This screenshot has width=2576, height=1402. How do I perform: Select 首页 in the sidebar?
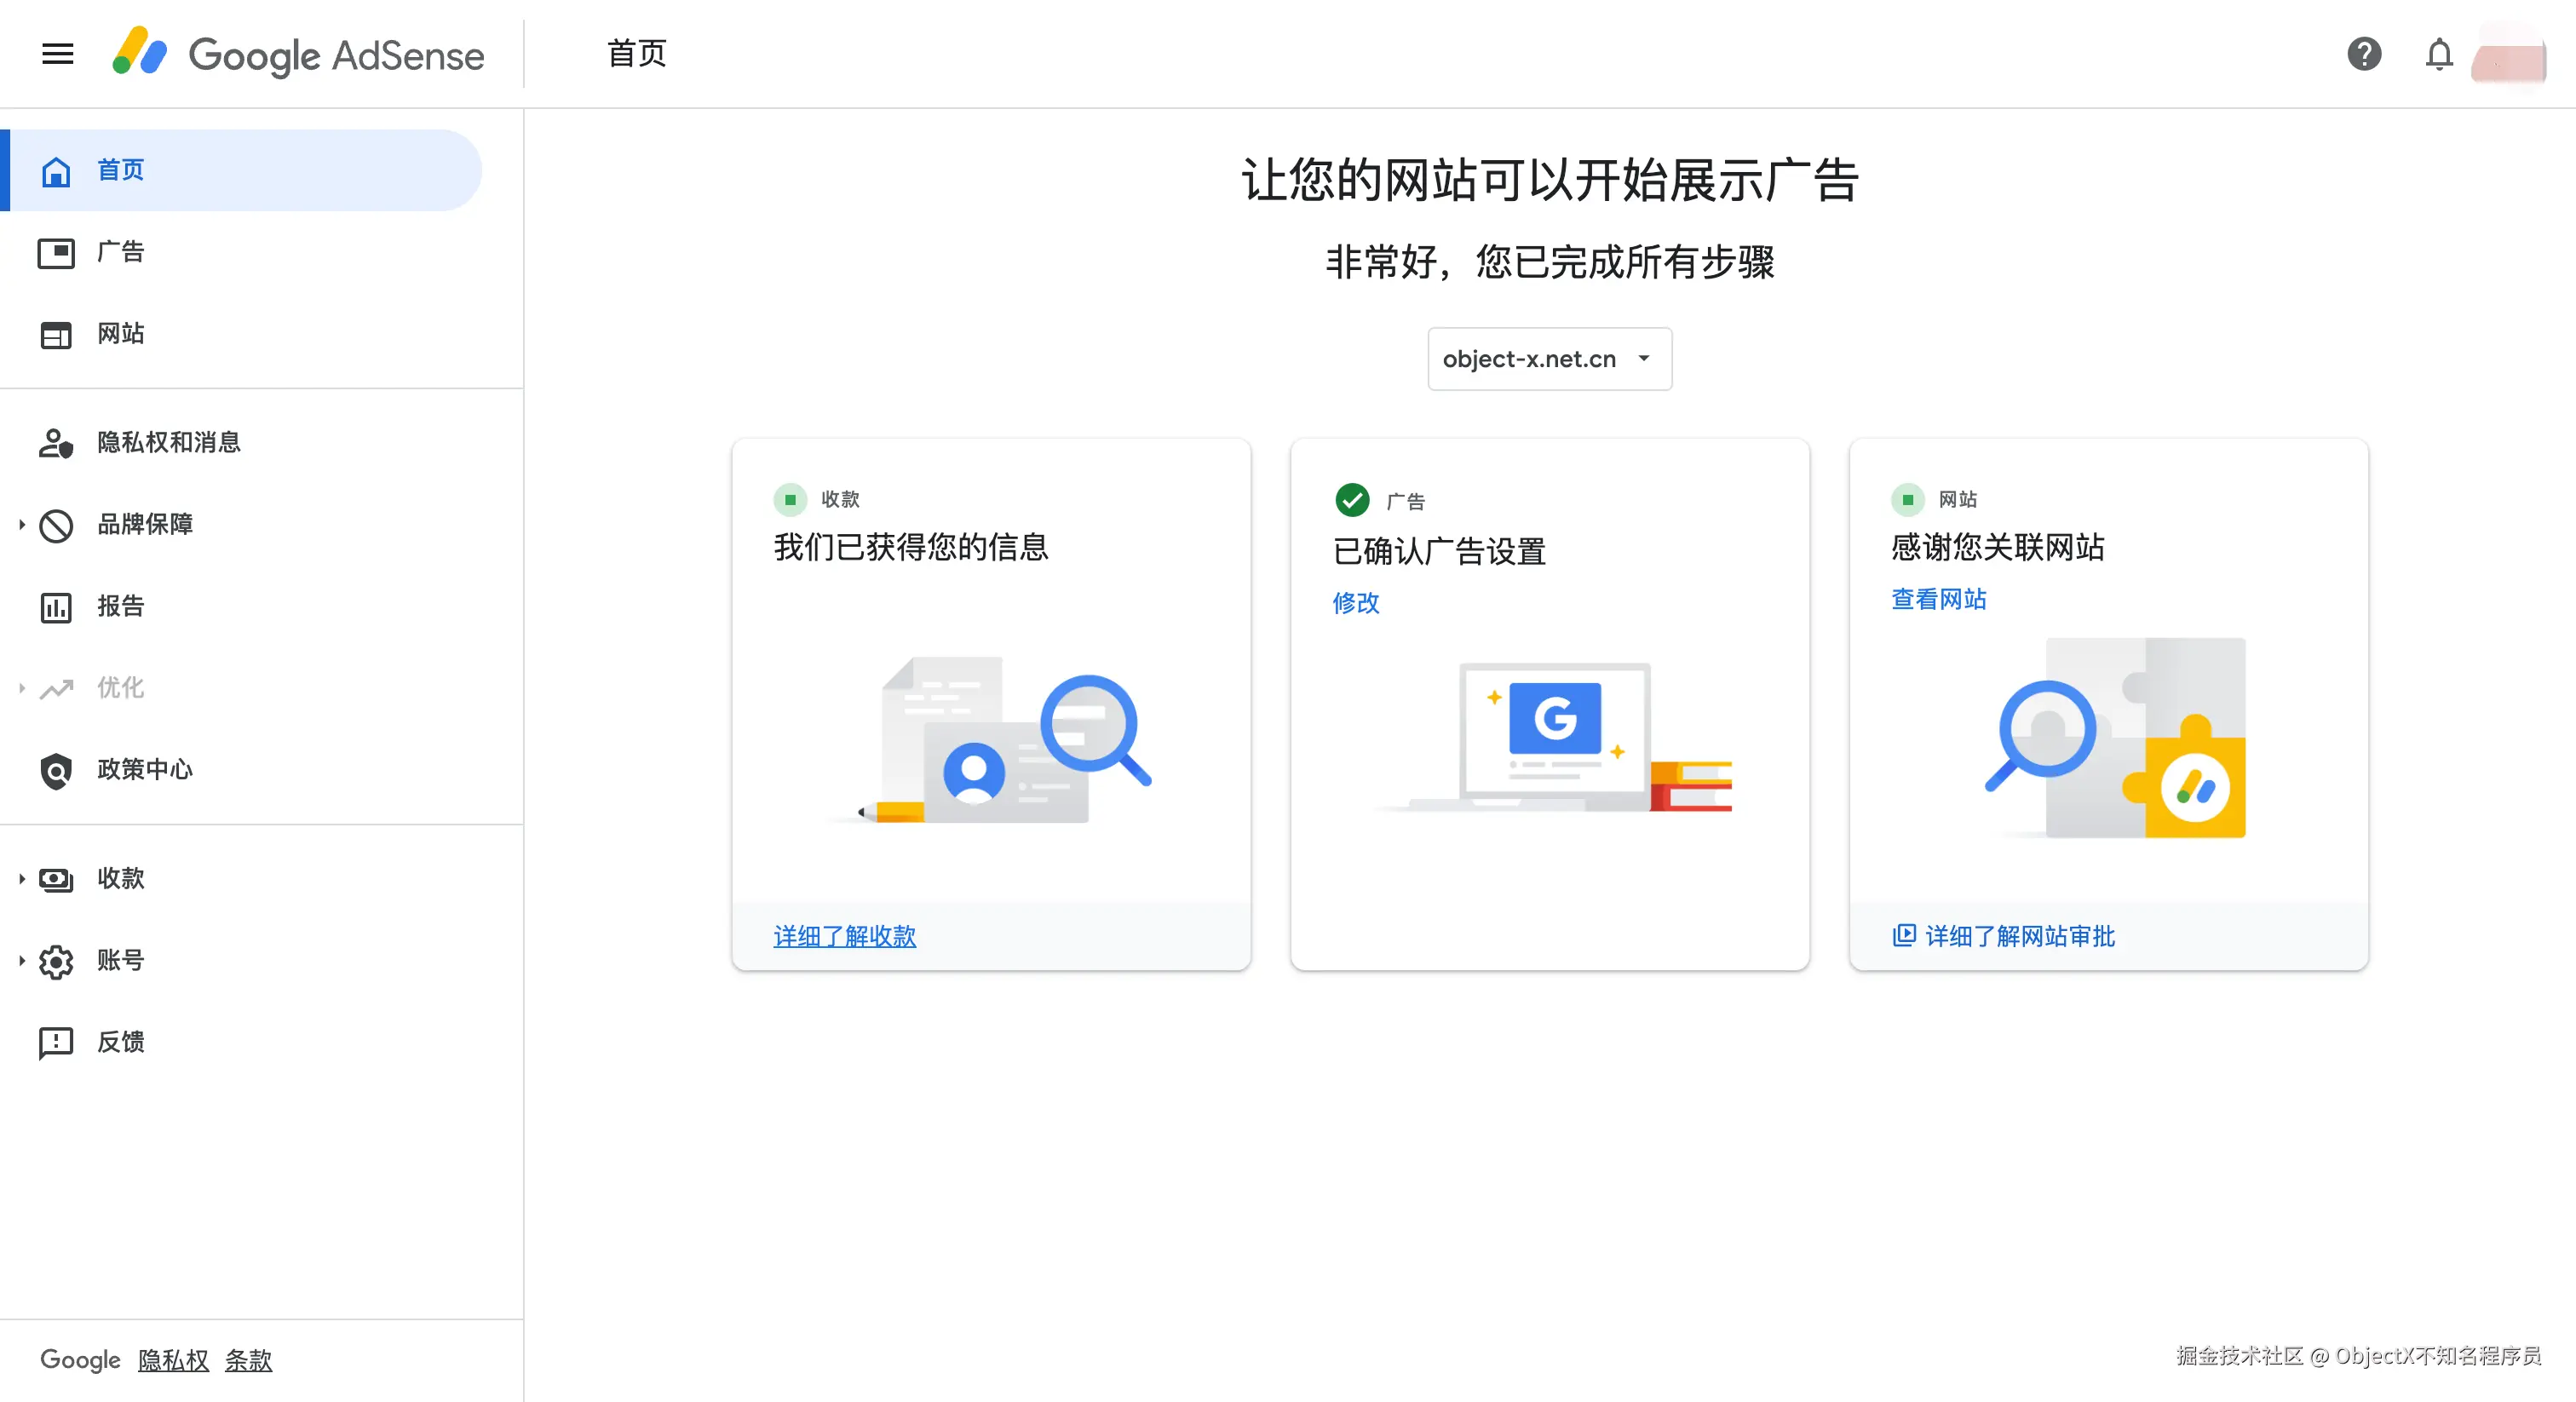[x=120, y=170]
